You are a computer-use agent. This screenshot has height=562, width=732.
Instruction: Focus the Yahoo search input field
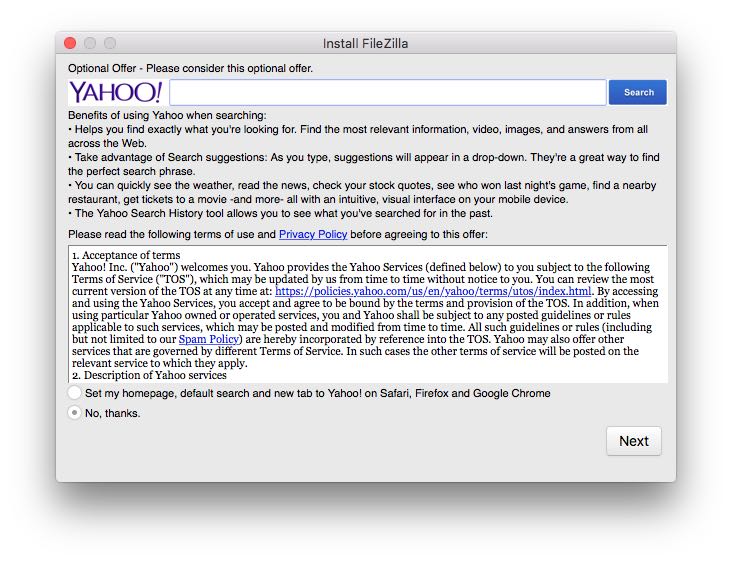point(388,92)
